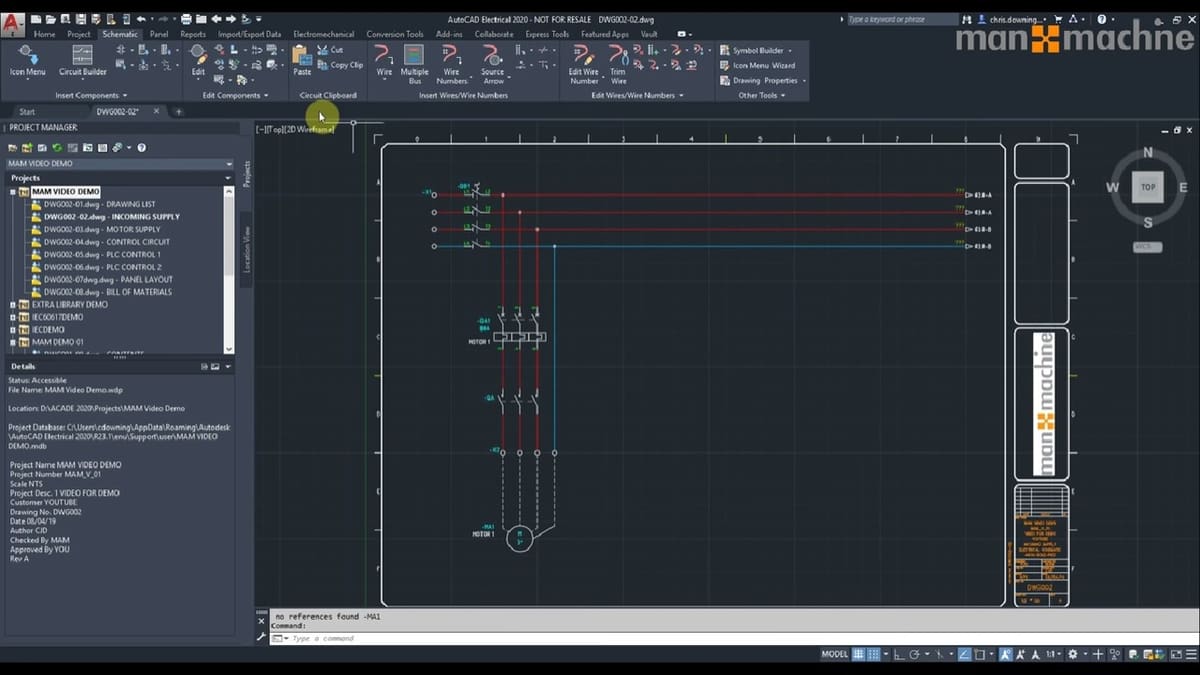This screenshot has height=675, width=1200.
Task: Open Edit Wire Number tool
Action: pyautogui.click(x=583, y=63)
